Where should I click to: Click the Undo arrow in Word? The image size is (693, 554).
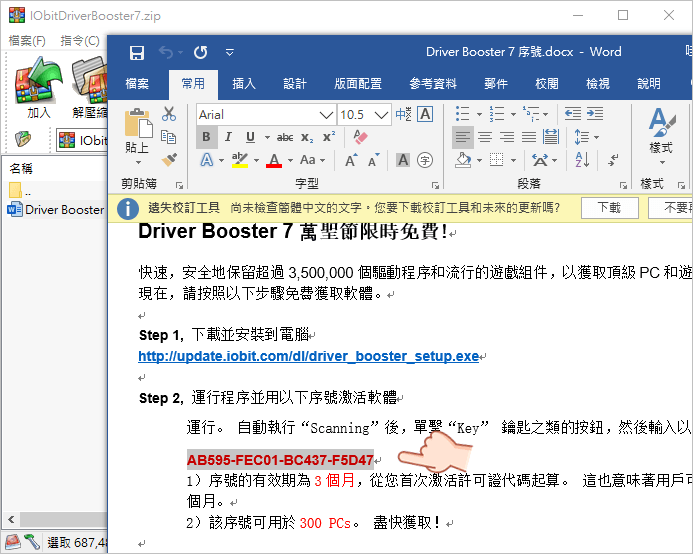(166, 53)
